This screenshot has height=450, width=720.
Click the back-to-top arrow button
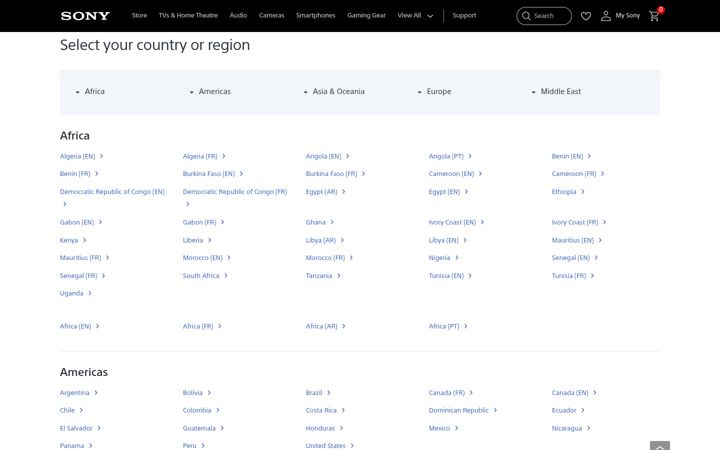(660, 446)
